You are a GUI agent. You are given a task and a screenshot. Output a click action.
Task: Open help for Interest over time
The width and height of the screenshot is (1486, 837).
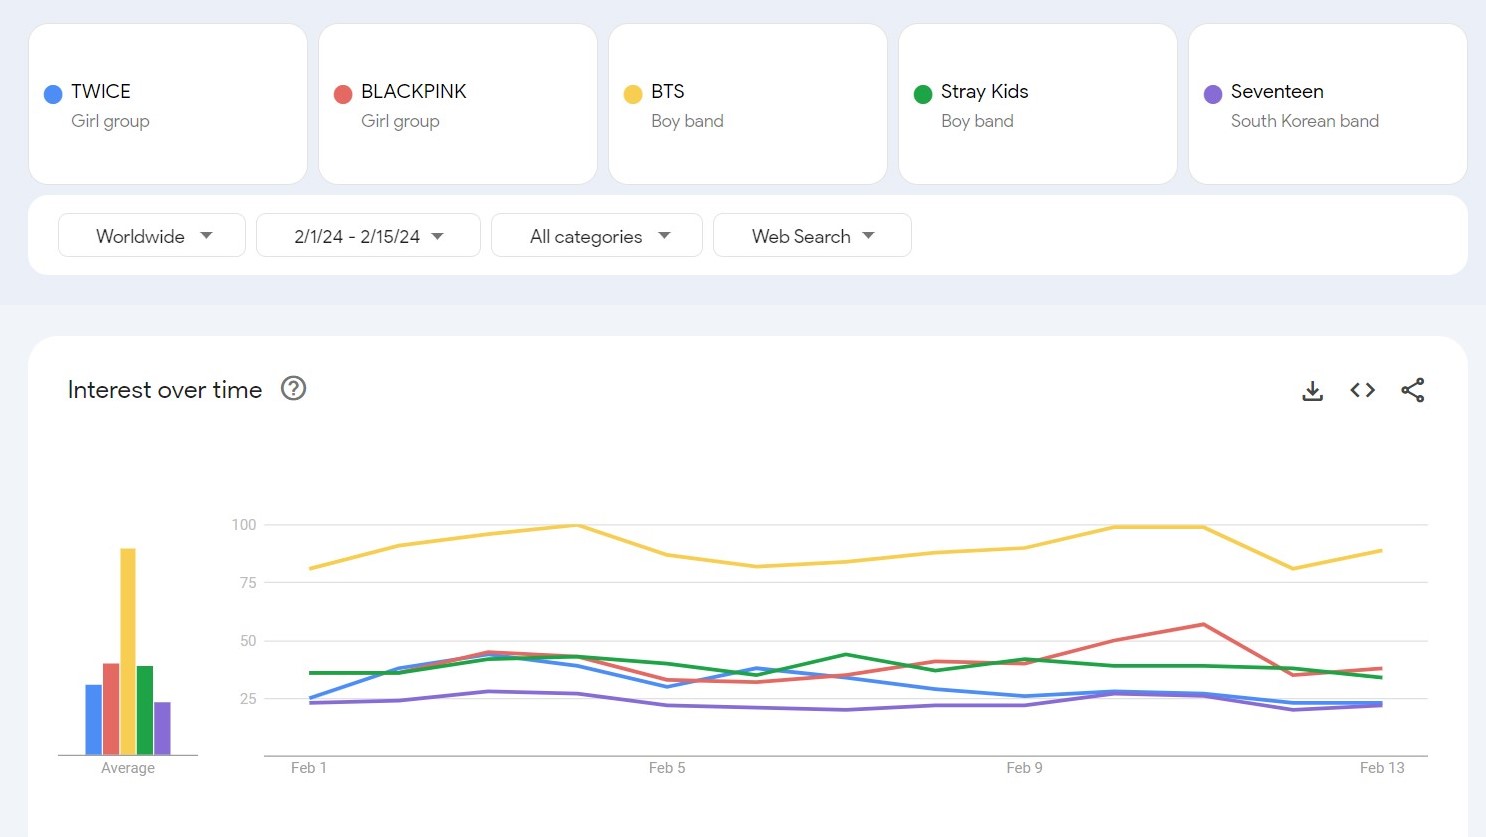[x=293, y=388]
